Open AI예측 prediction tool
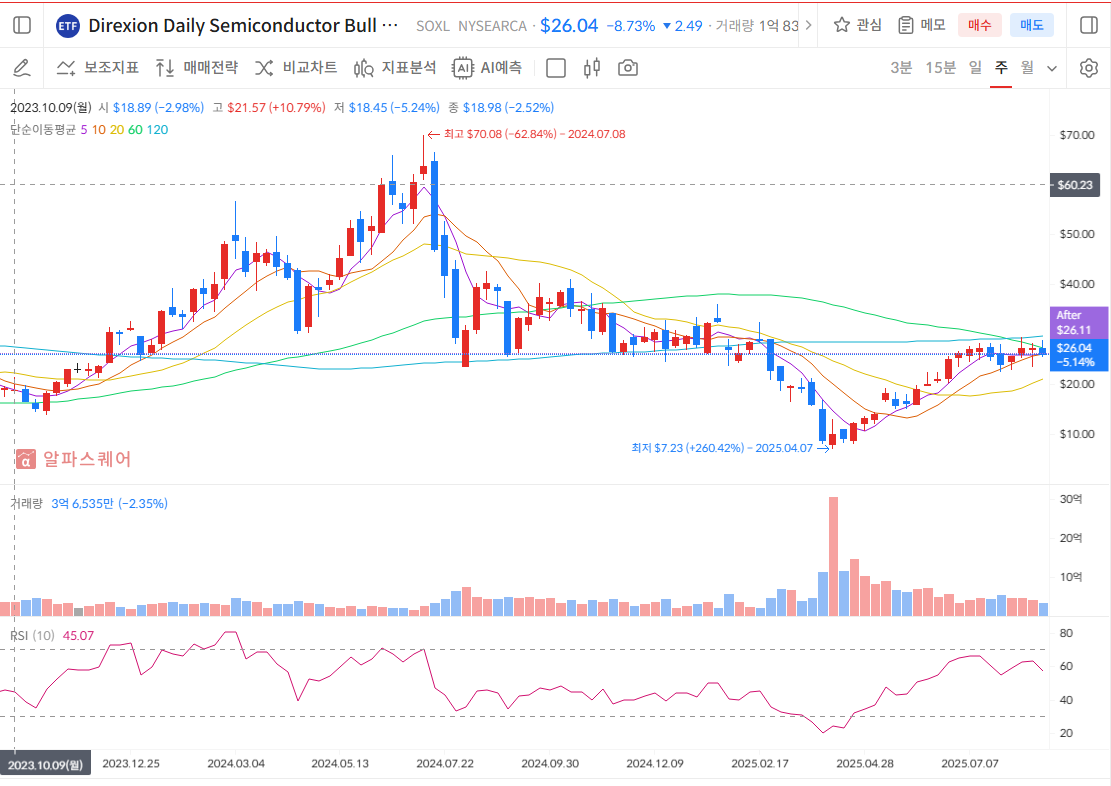Viewport: 1111px width, 786px height. pyautogui.click(x=487, y=68)
